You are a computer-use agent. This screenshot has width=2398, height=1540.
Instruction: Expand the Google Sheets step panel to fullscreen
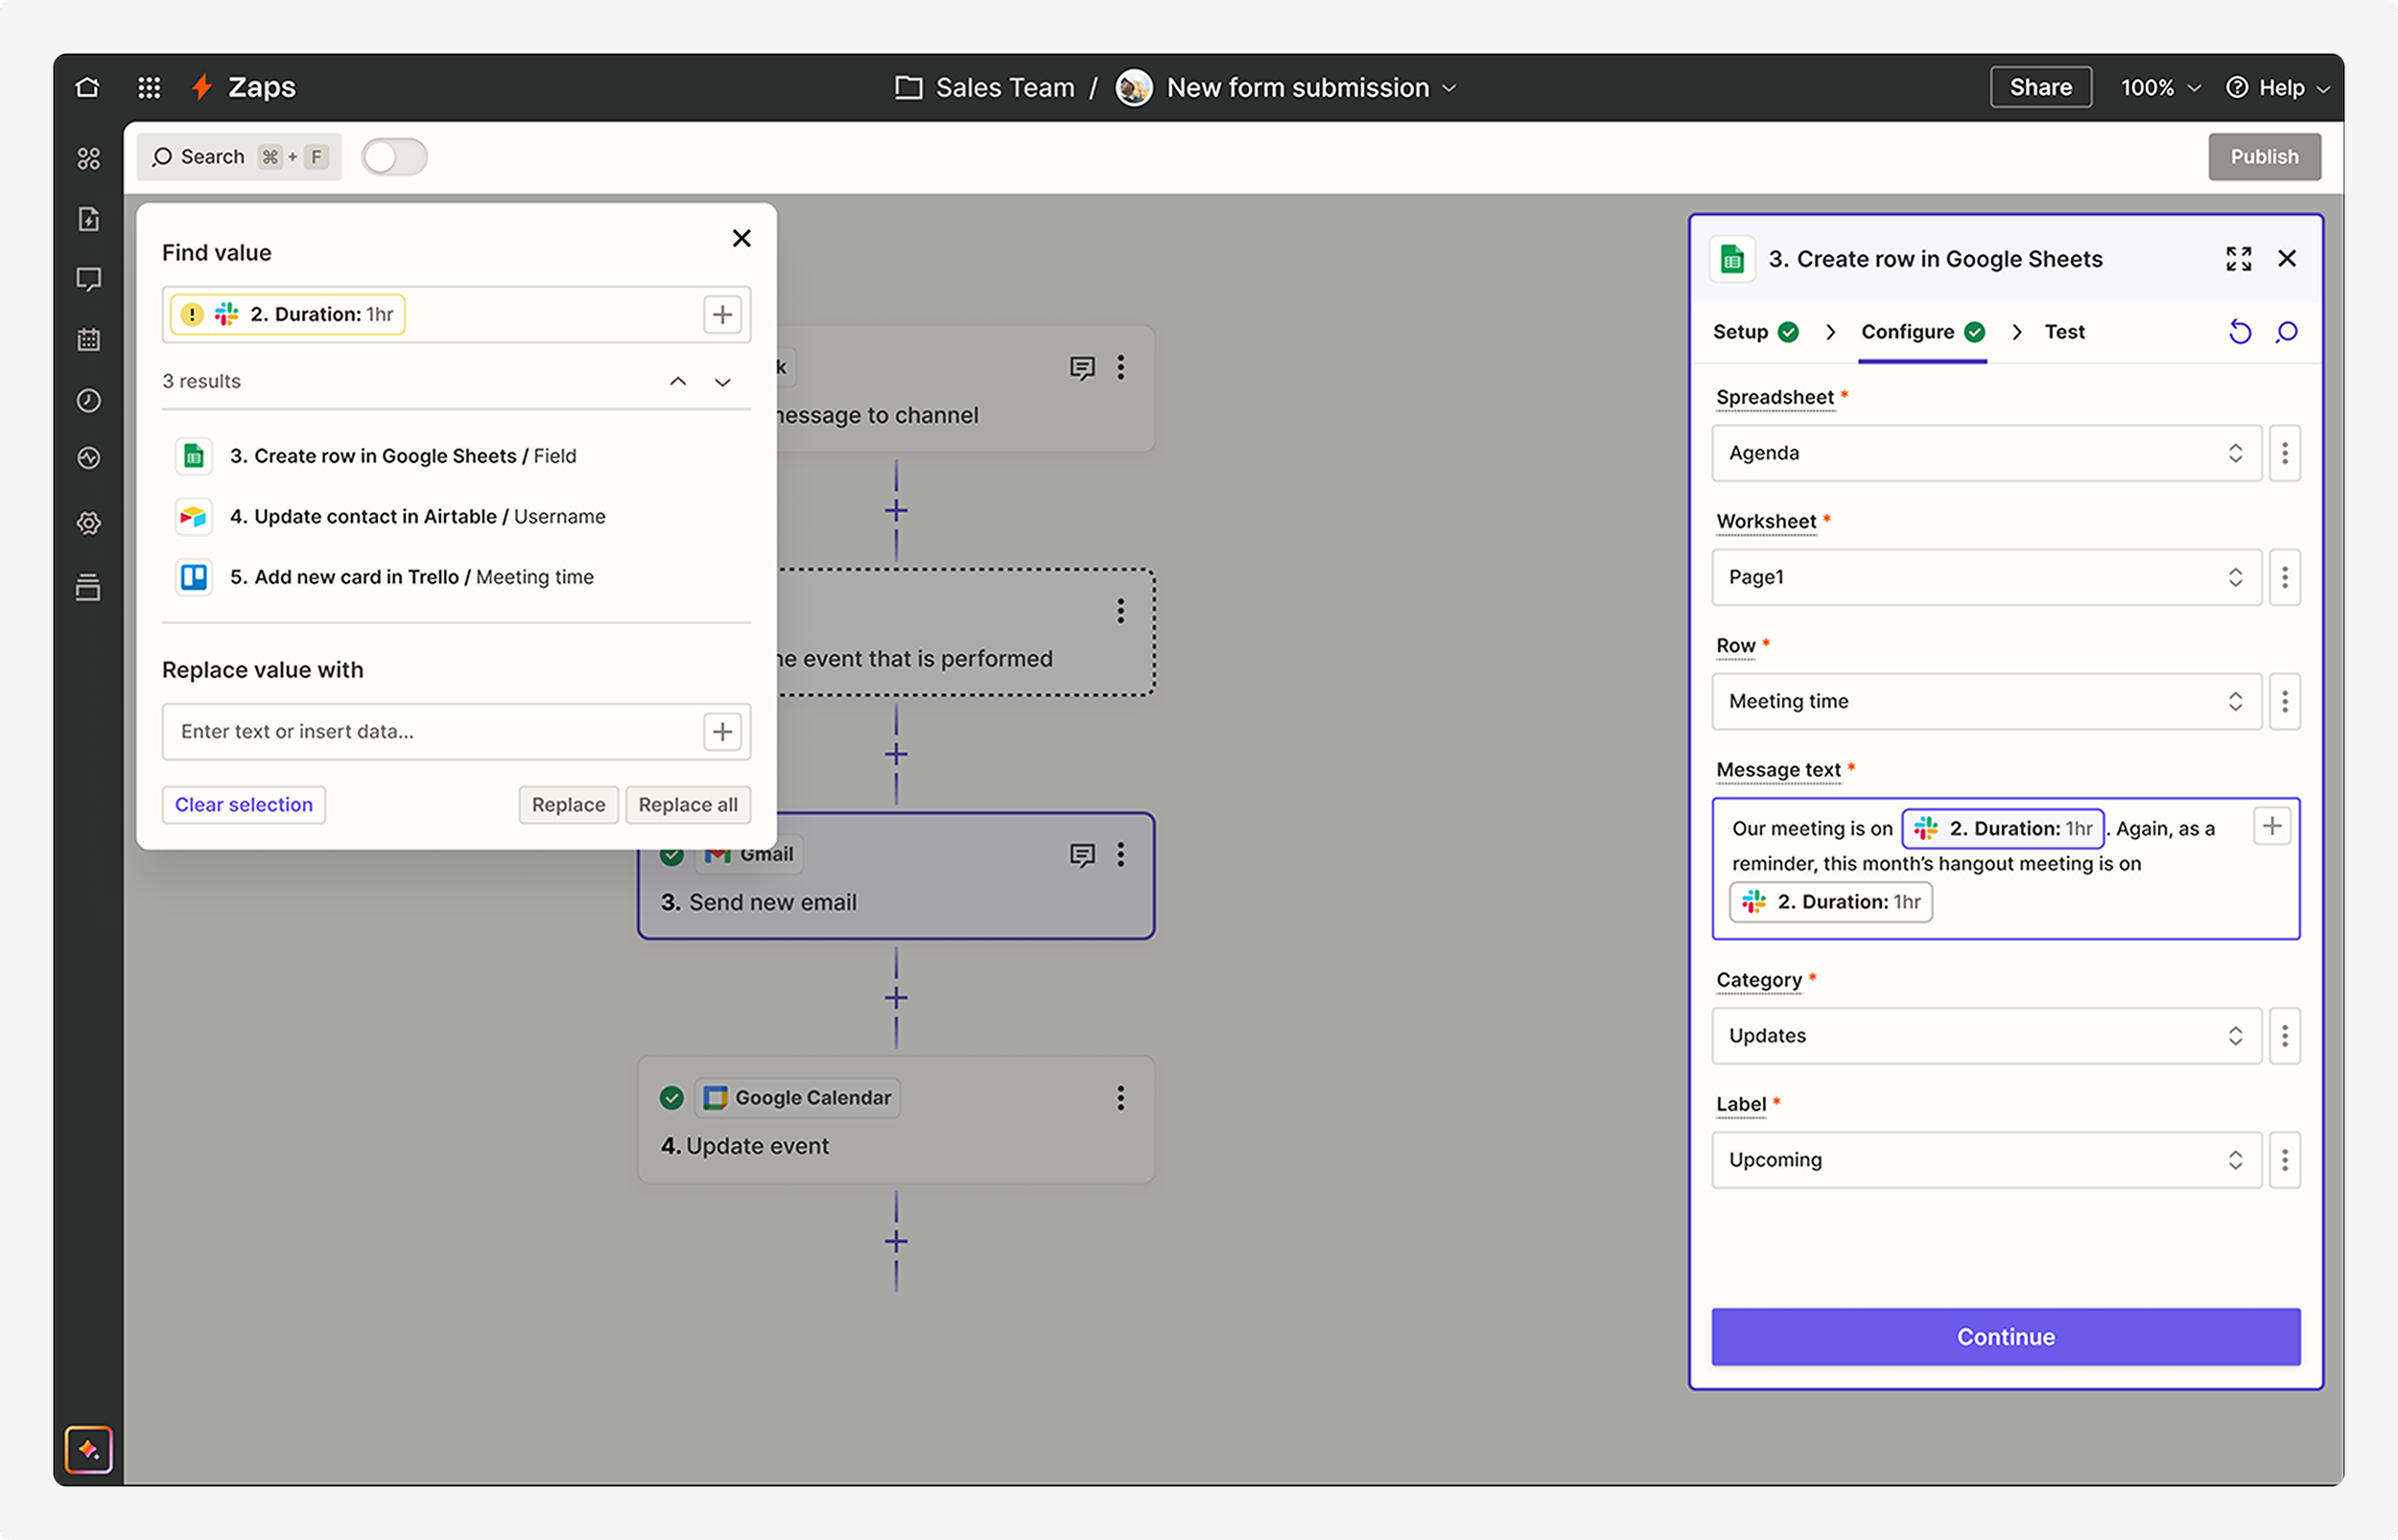coord(2239,259)
